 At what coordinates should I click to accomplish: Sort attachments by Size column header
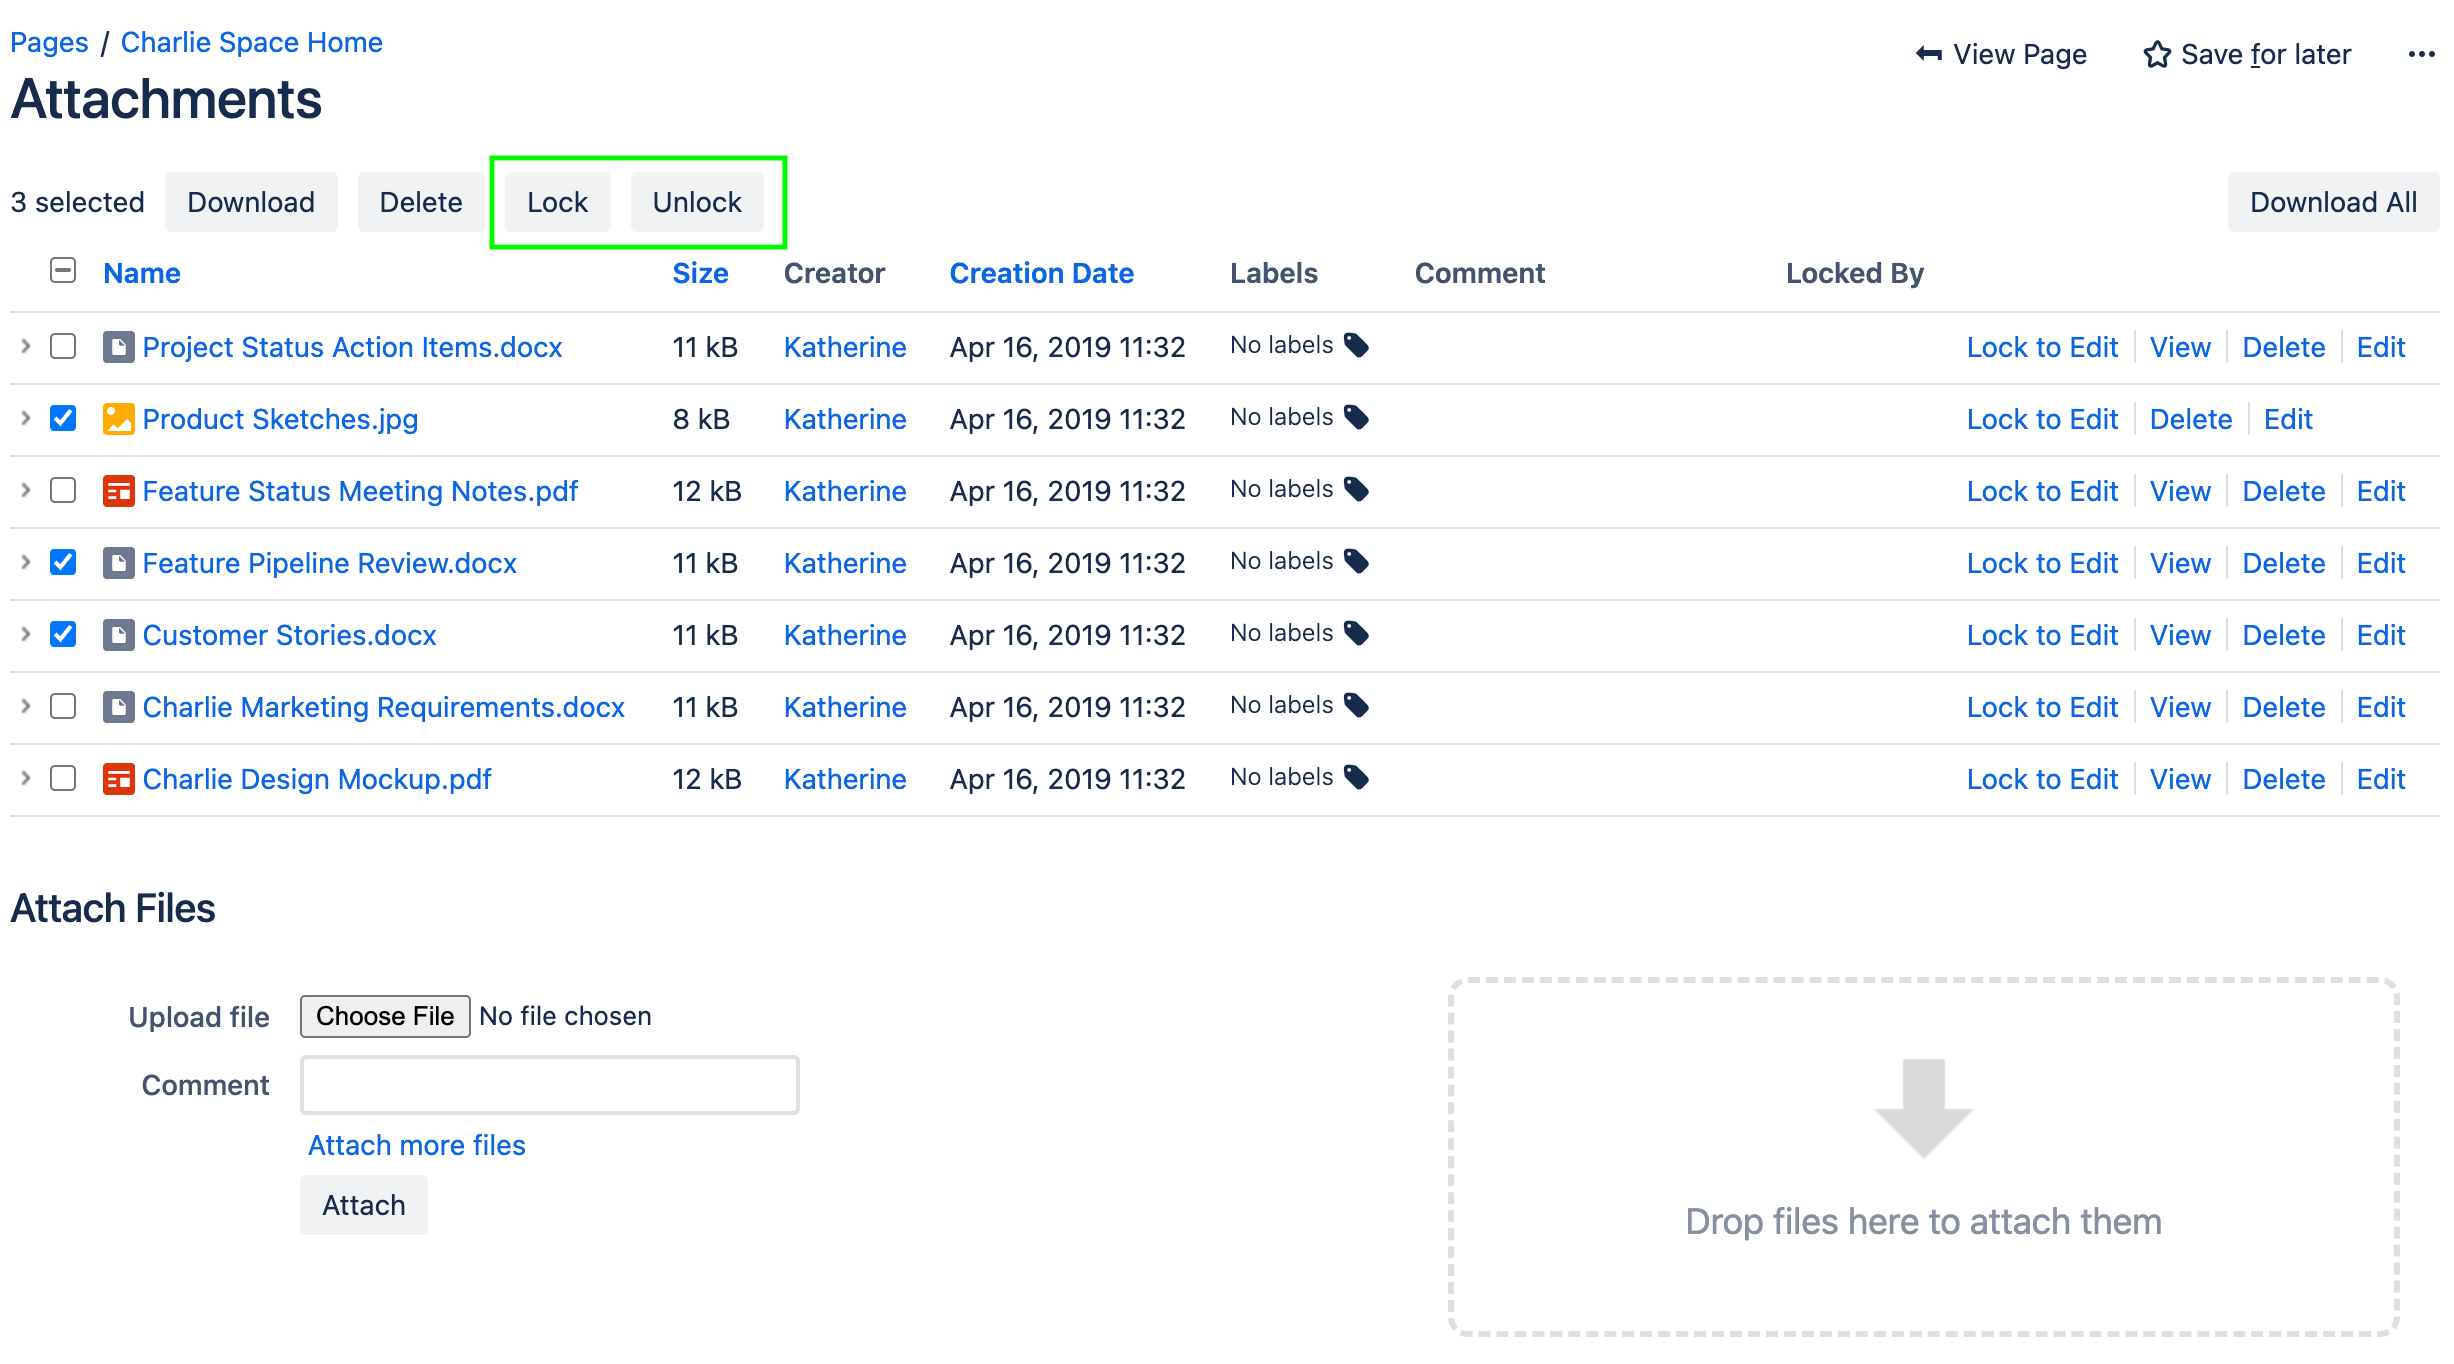699,273
